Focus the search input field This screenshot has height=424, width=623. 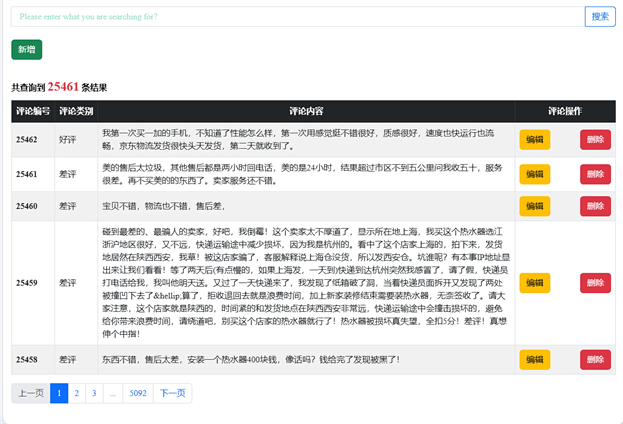(297, 17)
